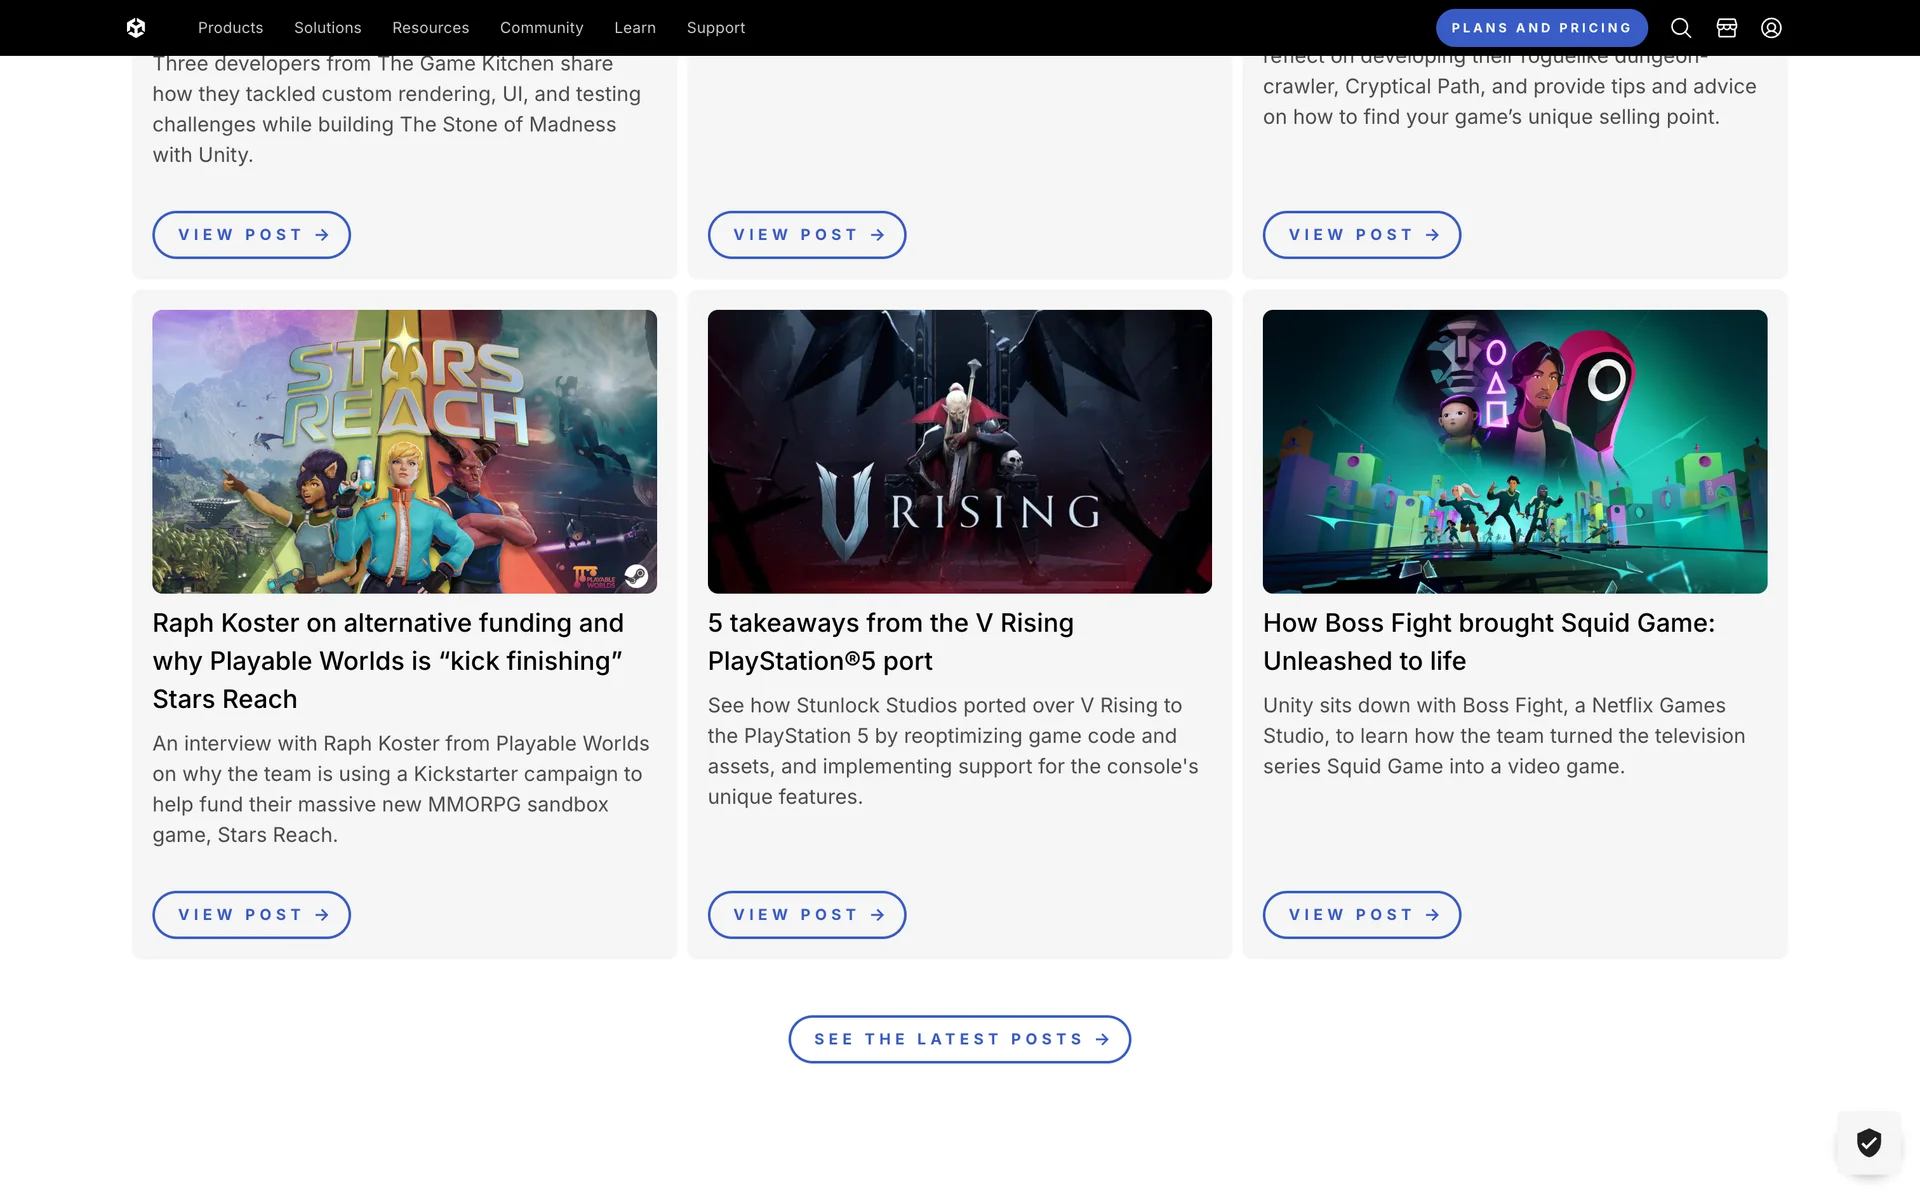Image resolution: width=1920 pixels, height=1200 pixels.
Task: Open the V Rising thumbnail image
Action: 959,451
